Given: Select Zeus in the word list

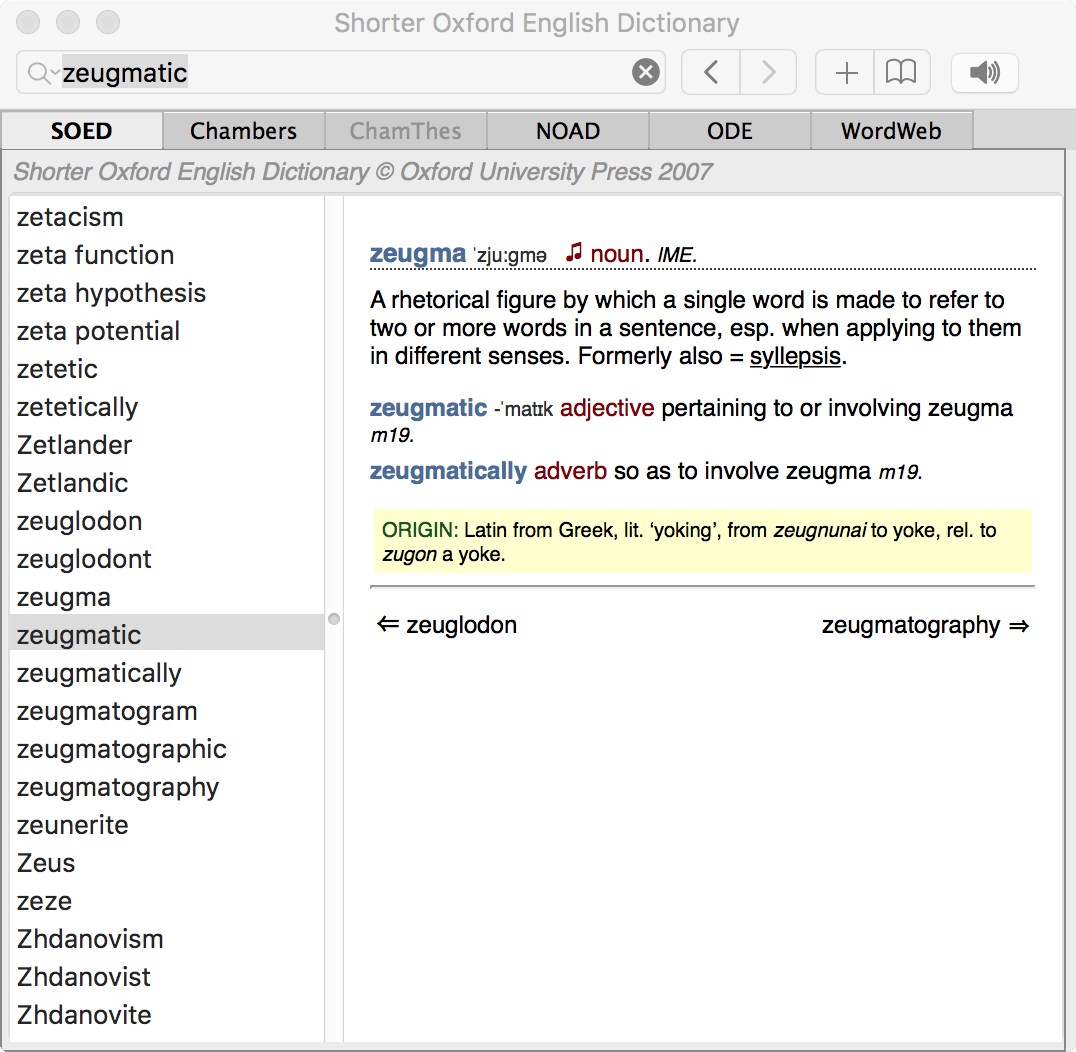Looking at the screenshot, I should [x=167, y=863].
